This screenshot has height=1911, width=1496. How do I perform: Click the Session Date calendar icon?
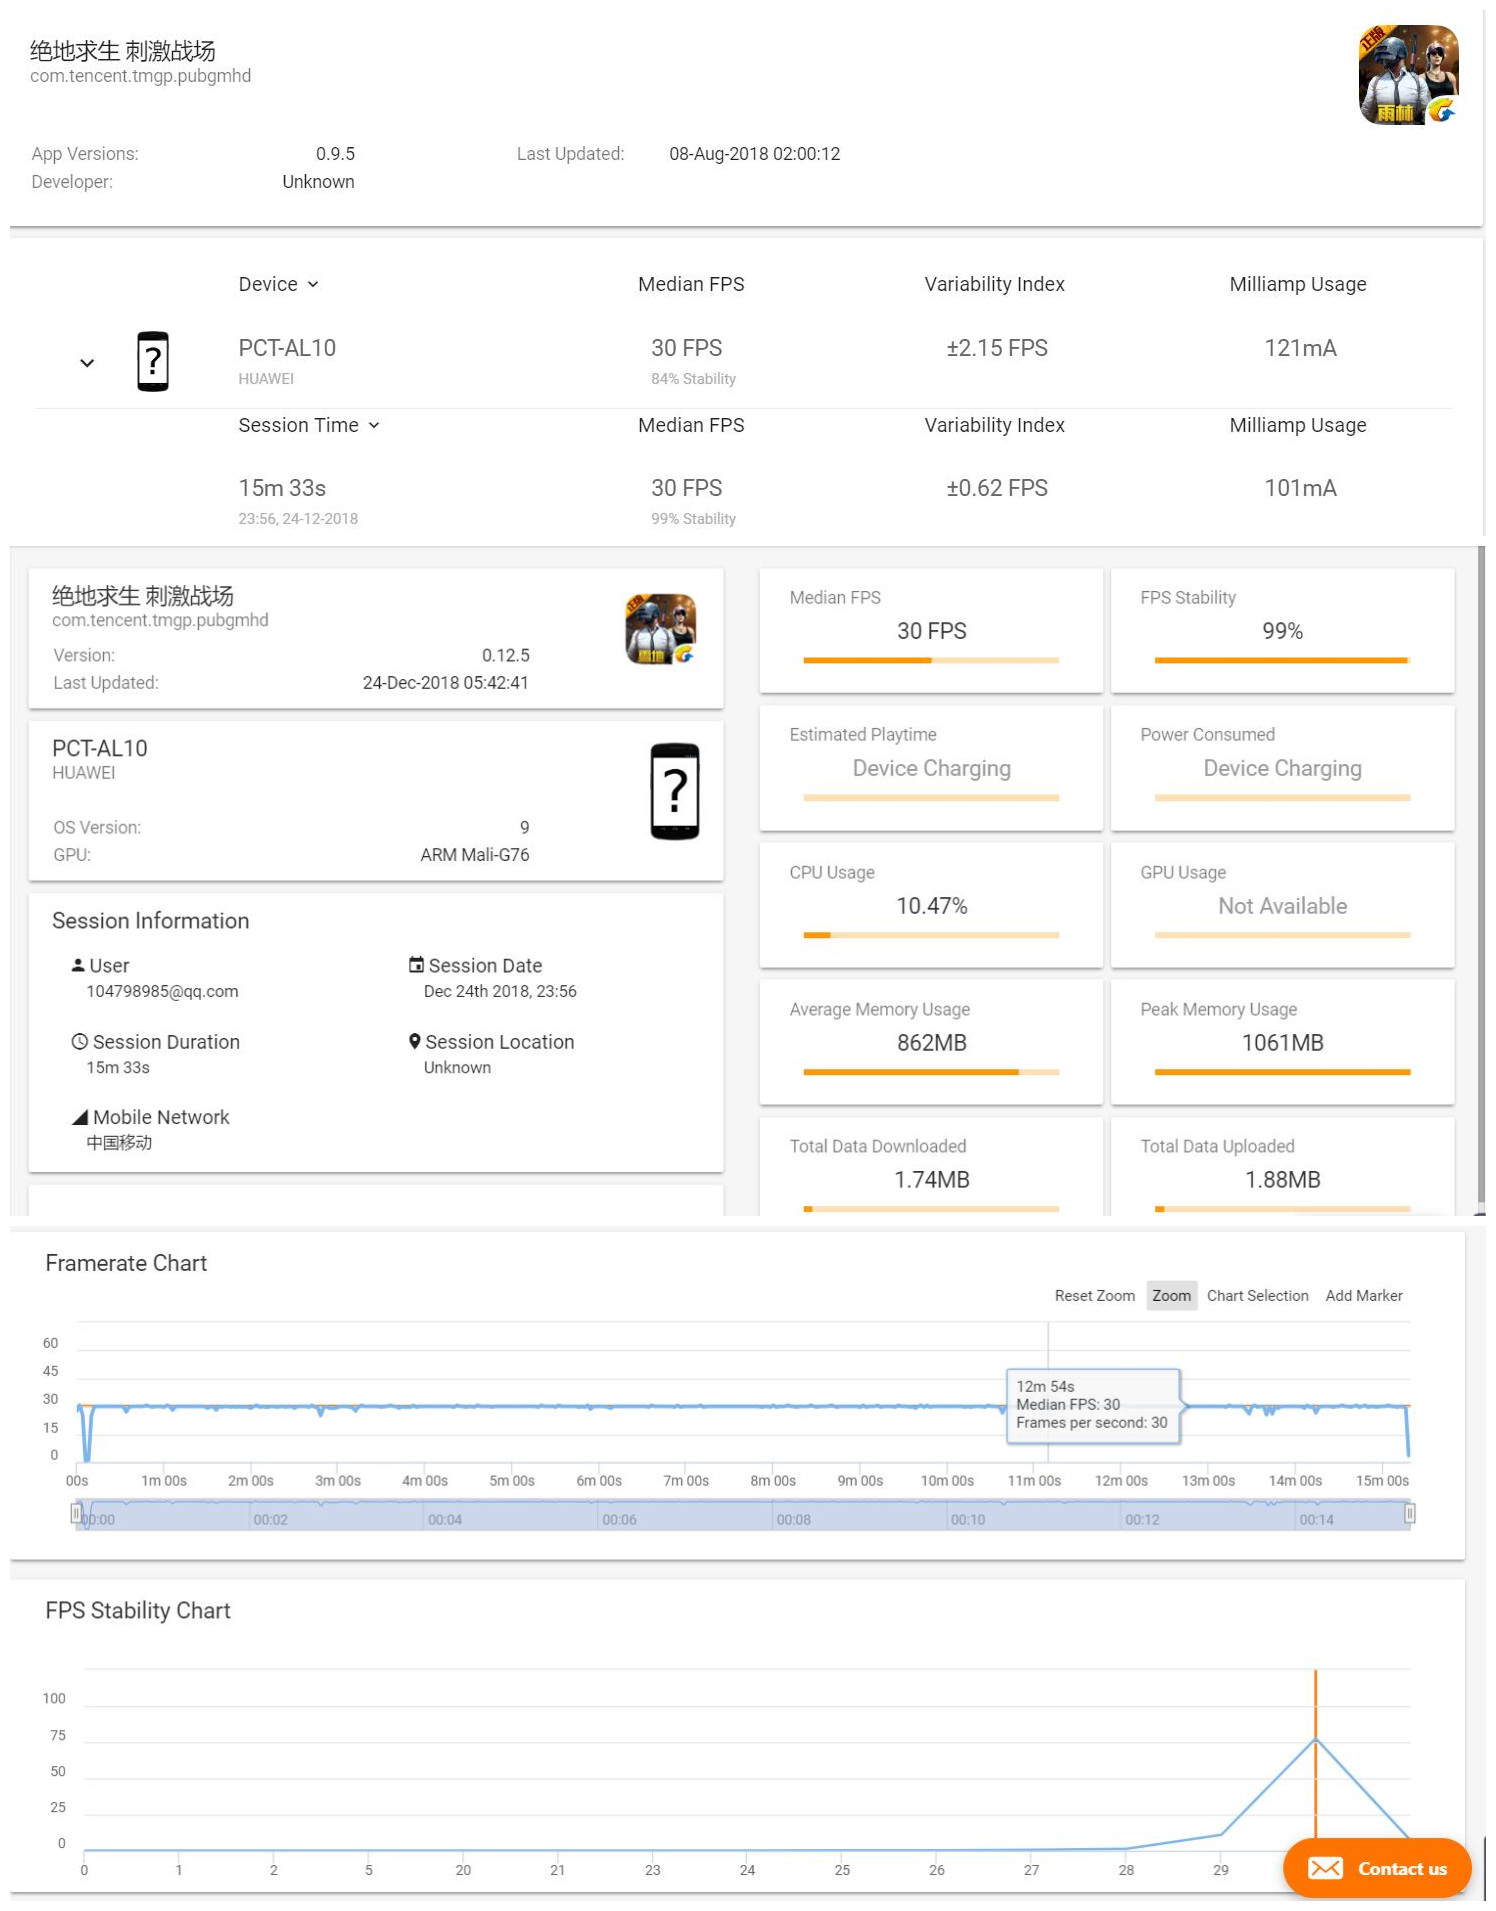pyautogui.click(x=416, y=965)
